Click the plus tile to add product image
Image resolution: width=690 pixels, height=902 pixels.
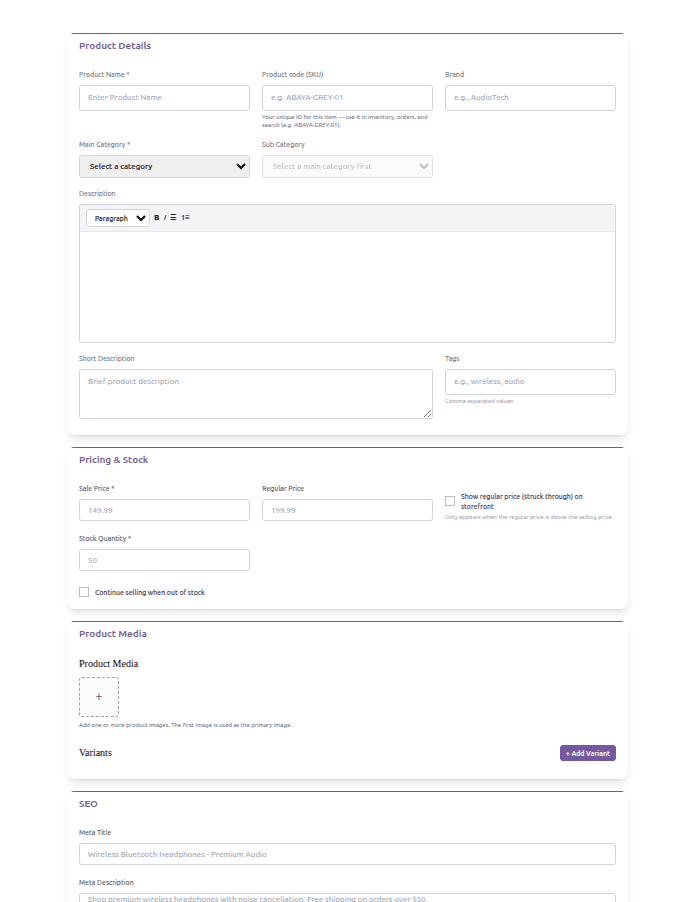(x=99, y=697)
